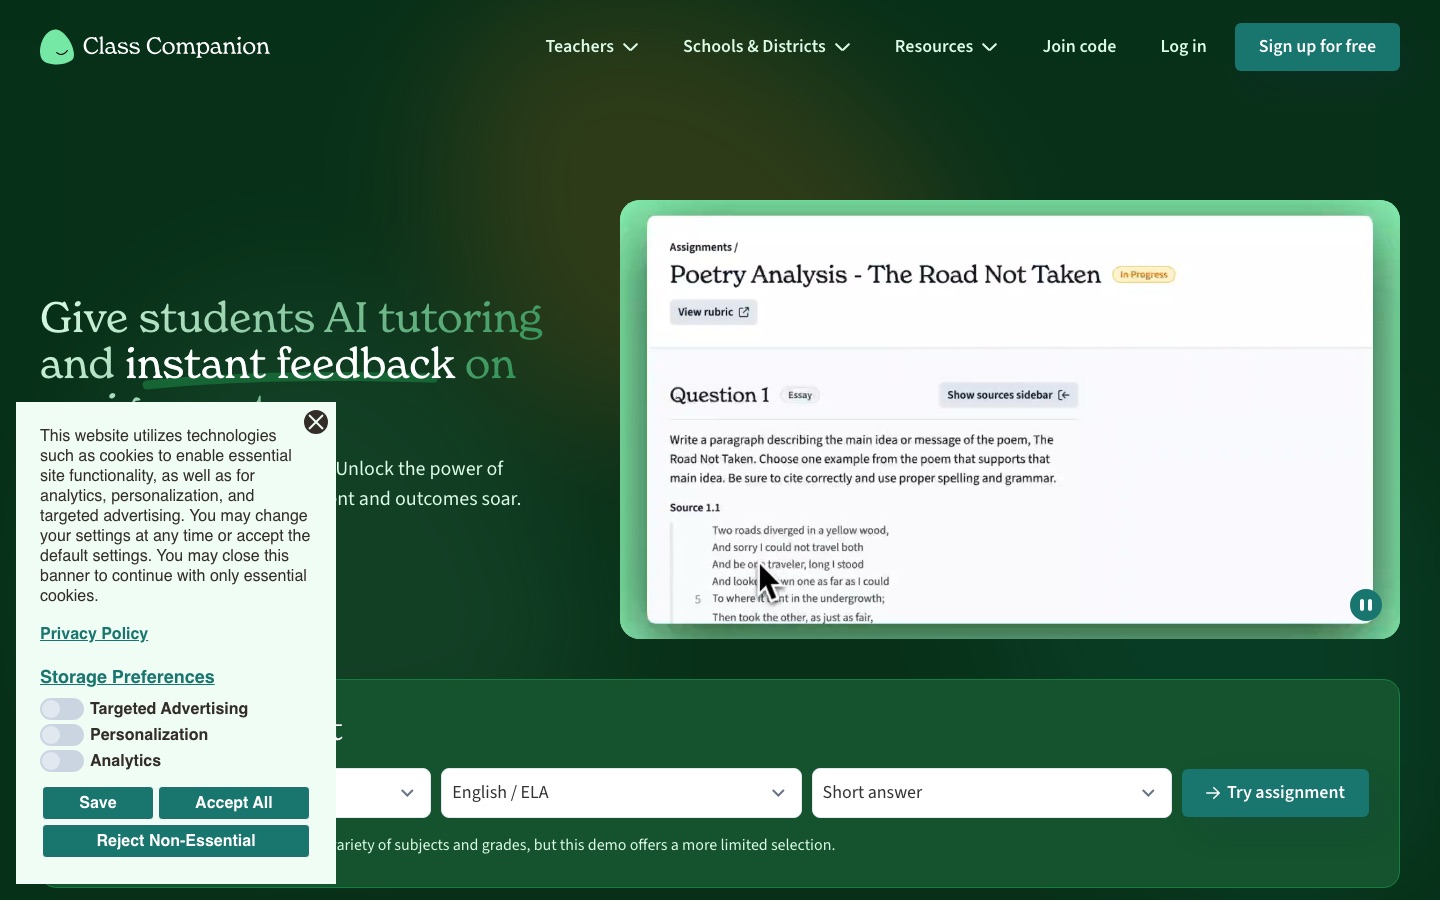Viewport: 1440px width, 900px height.
Task: Click poem line 'Two roads diverged in a yellow wood,'
Action: click(800, 530)
